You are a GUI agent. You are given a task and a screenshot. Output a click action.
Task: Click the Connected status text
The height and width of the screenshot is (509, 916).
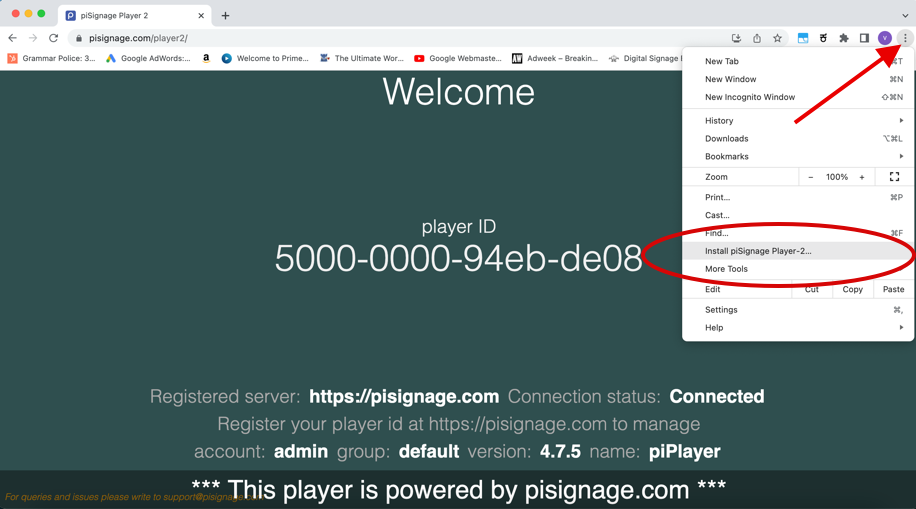(x=717, y=397)
